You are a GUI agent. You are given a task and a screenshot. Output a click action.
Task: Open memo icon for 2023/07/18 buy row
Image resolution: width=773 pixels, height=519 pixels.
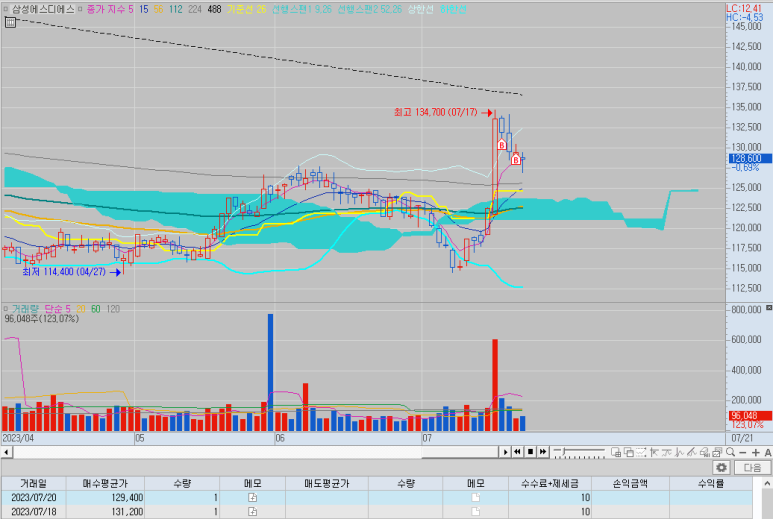[252, 512]
